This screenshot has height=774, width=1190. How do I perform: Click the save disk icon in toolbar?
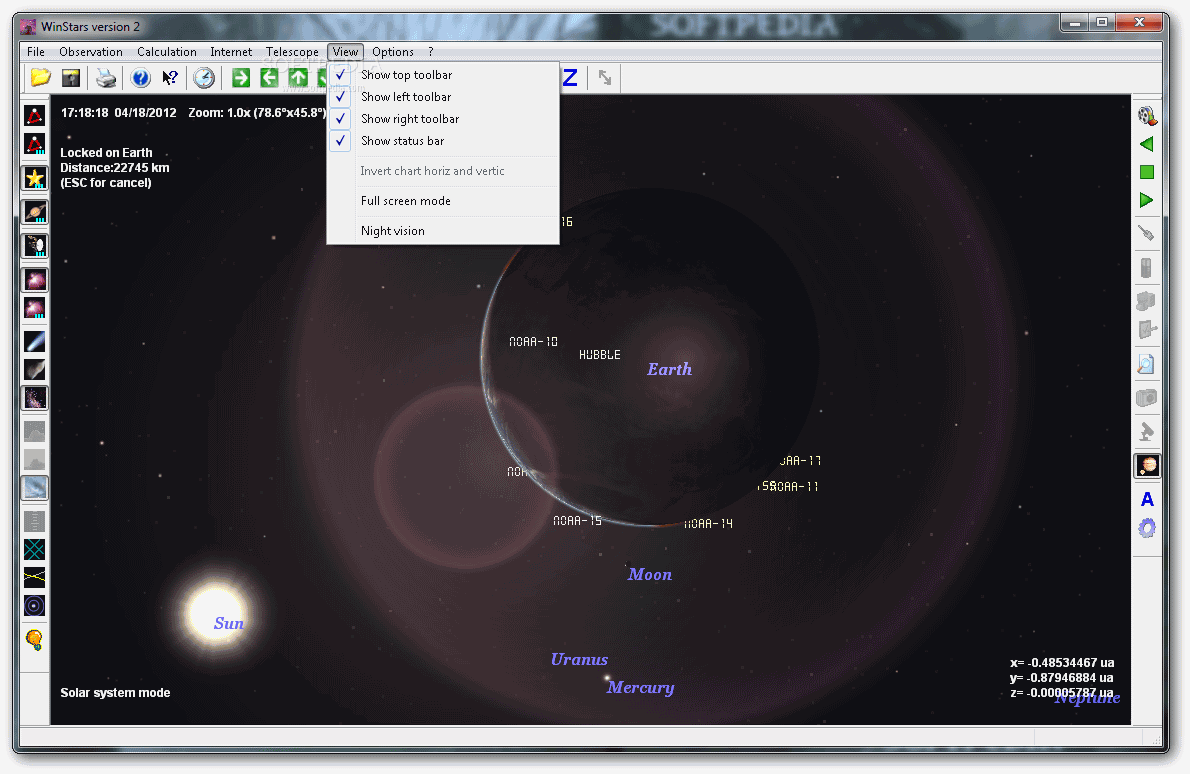(71, 77)
